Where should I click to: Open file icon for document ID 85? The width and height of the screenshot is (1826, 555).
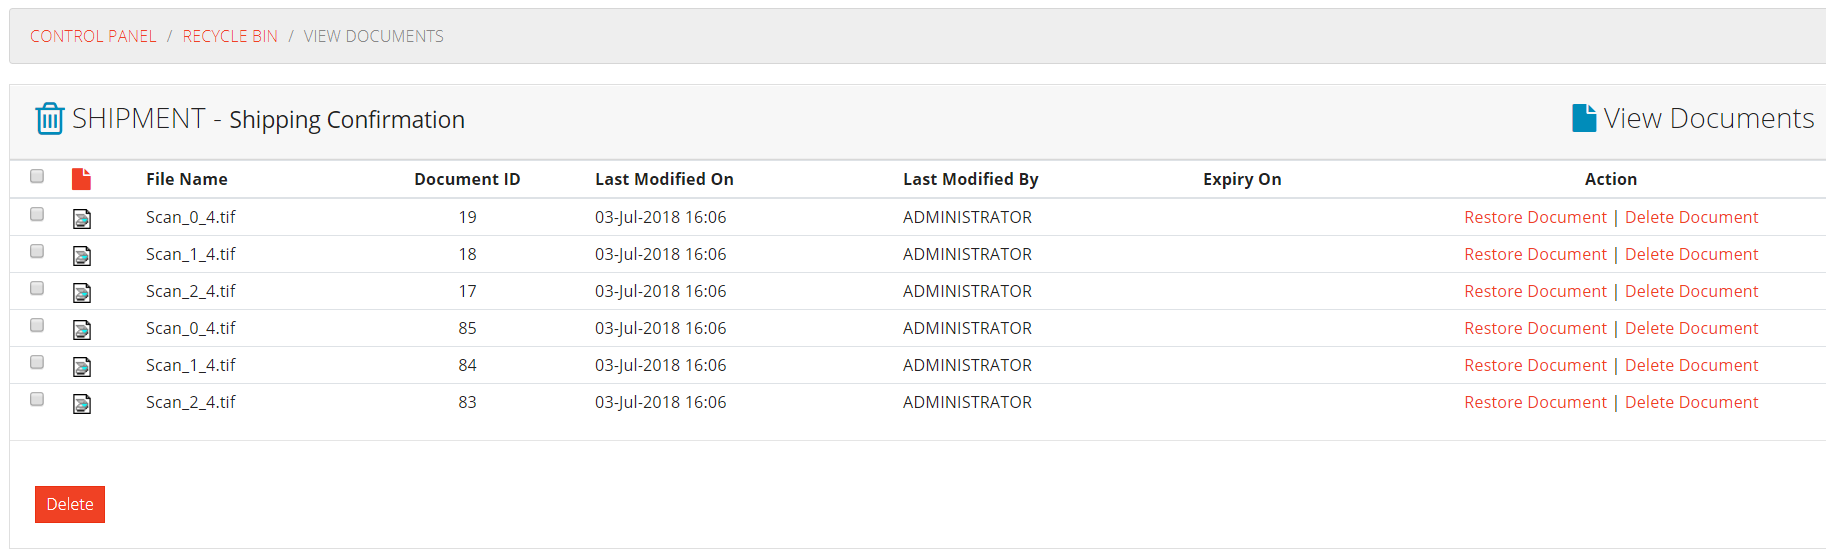tap(82, 329)
